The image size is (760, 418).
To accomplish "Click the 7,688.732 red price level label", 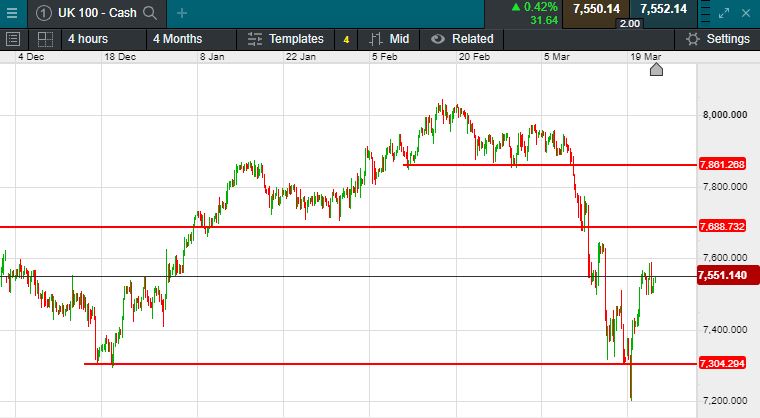I will tap(723, 227).
